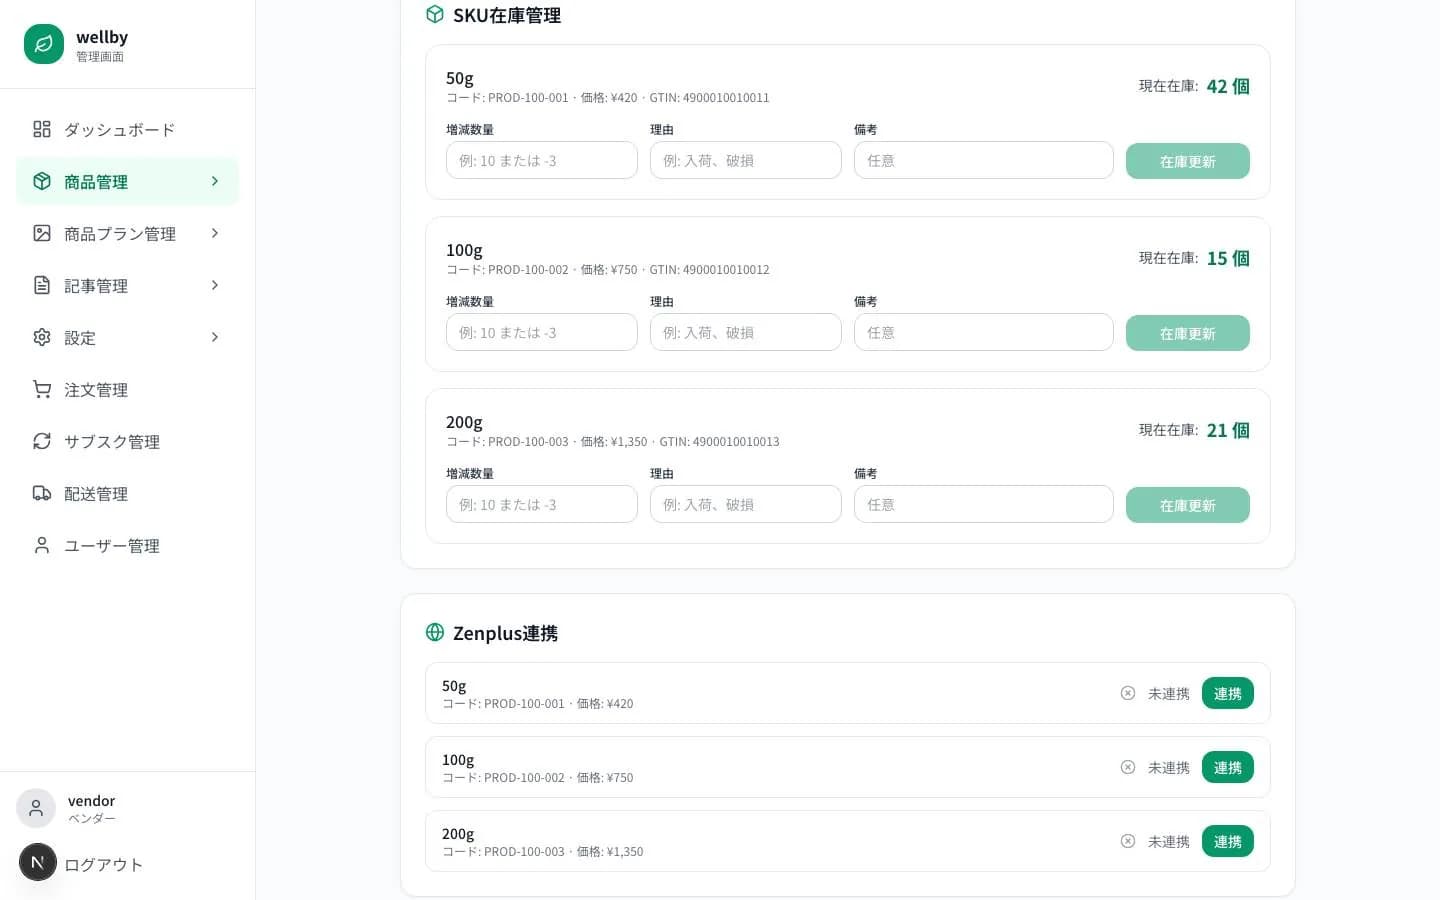Click the 未連携 status icon for 50g

pos(1128,693)
